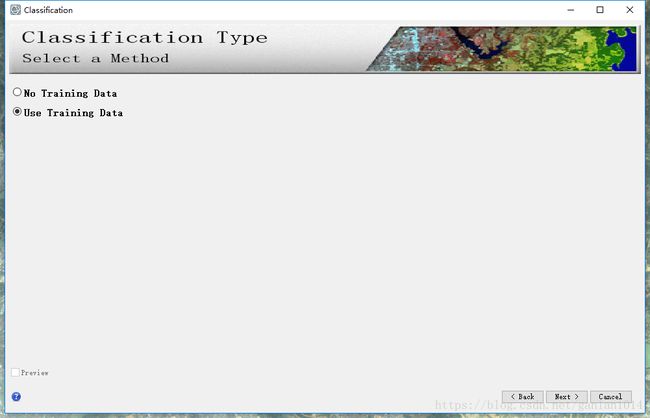Close the Classification dialog with the X
650x418 pixels.
point(630,10)
